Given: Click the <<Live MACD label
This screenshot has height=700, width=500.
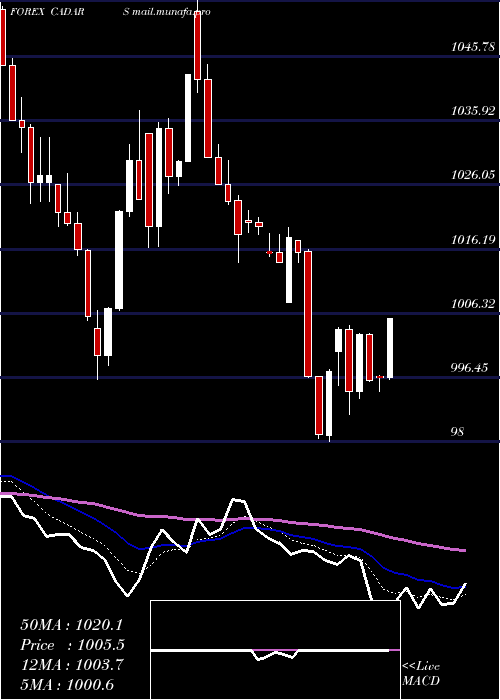Looking at the screenshot, I should [x=421, y=673].
